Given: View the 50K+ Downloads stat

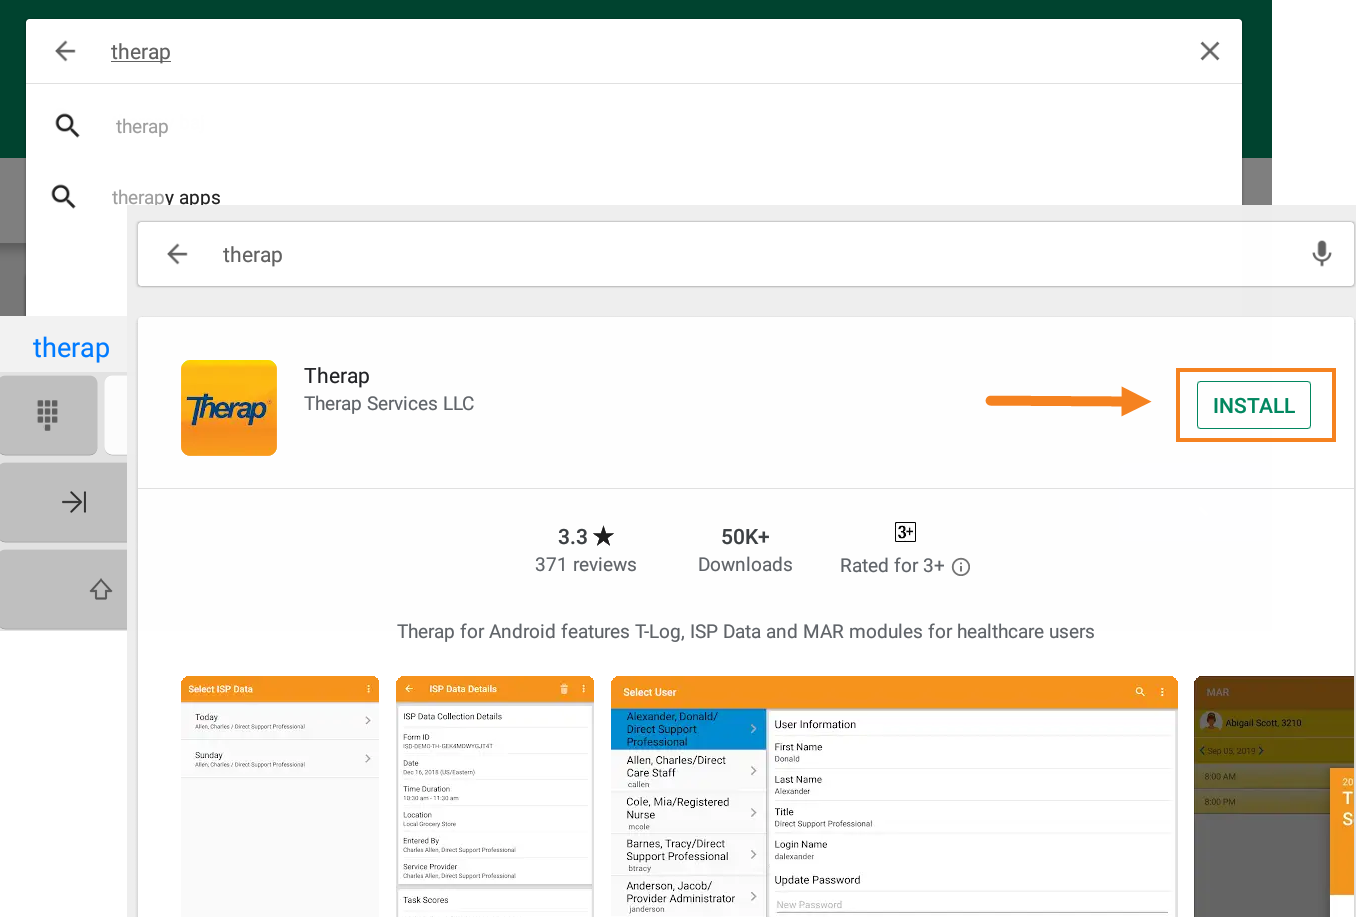Looking at the screenshot, I should tap(745, 551).
